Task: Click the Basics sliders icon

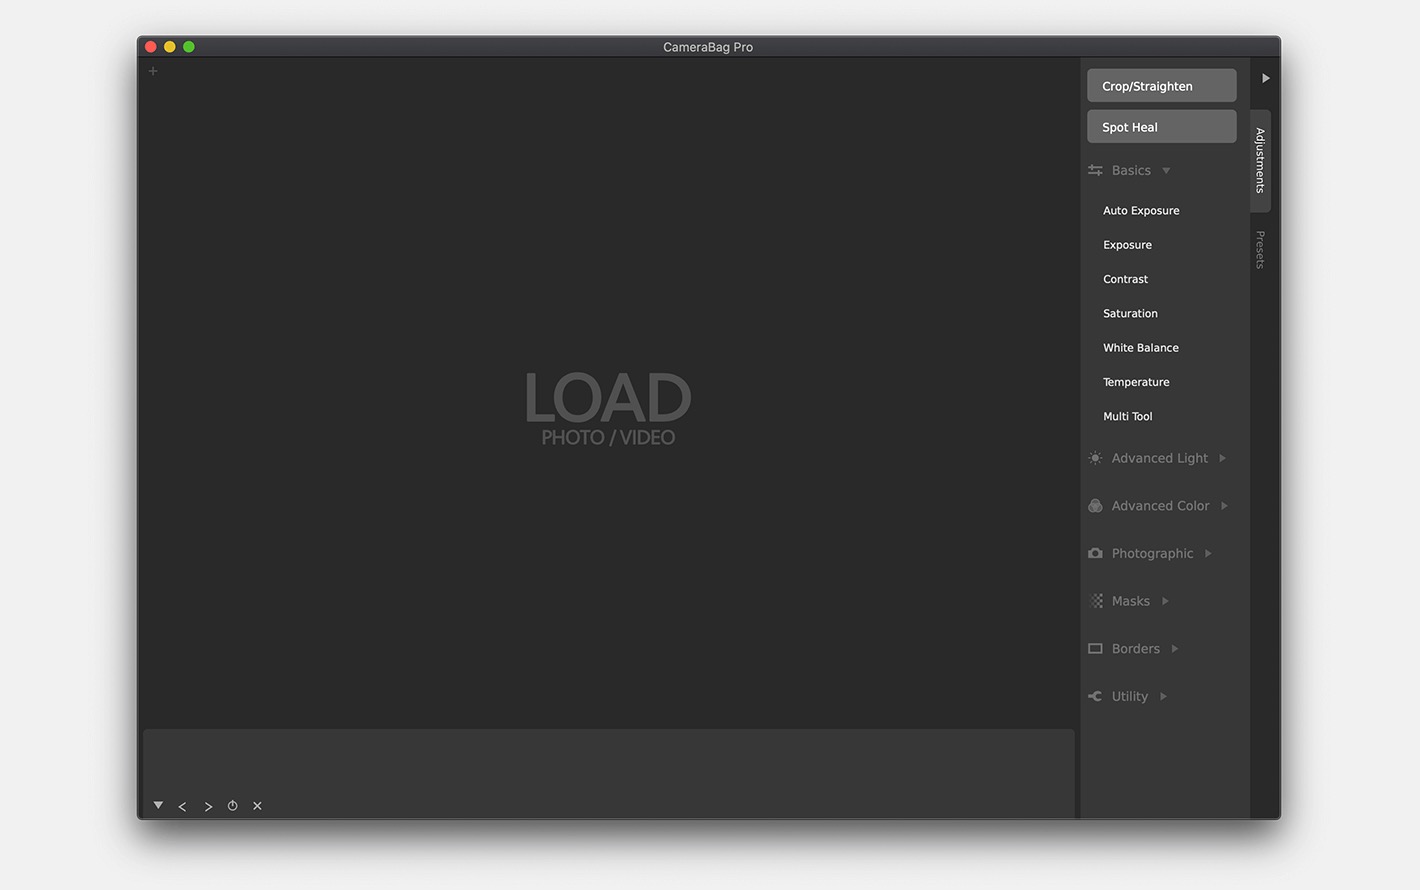Action: click(x=1095, y=170)
